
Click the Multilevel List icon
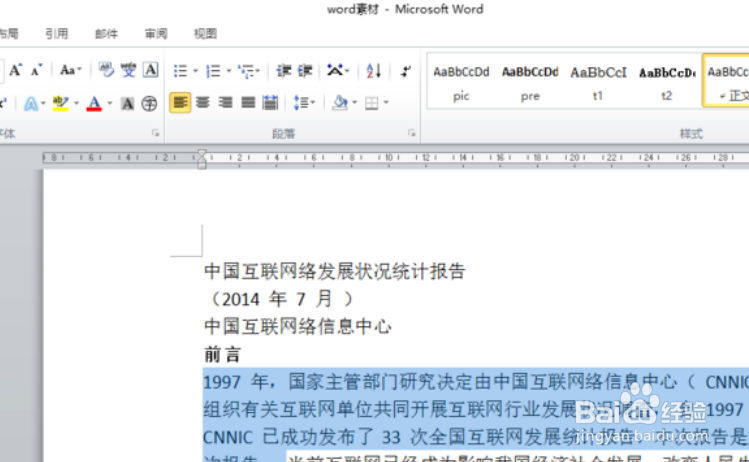[x=248, y=71]
